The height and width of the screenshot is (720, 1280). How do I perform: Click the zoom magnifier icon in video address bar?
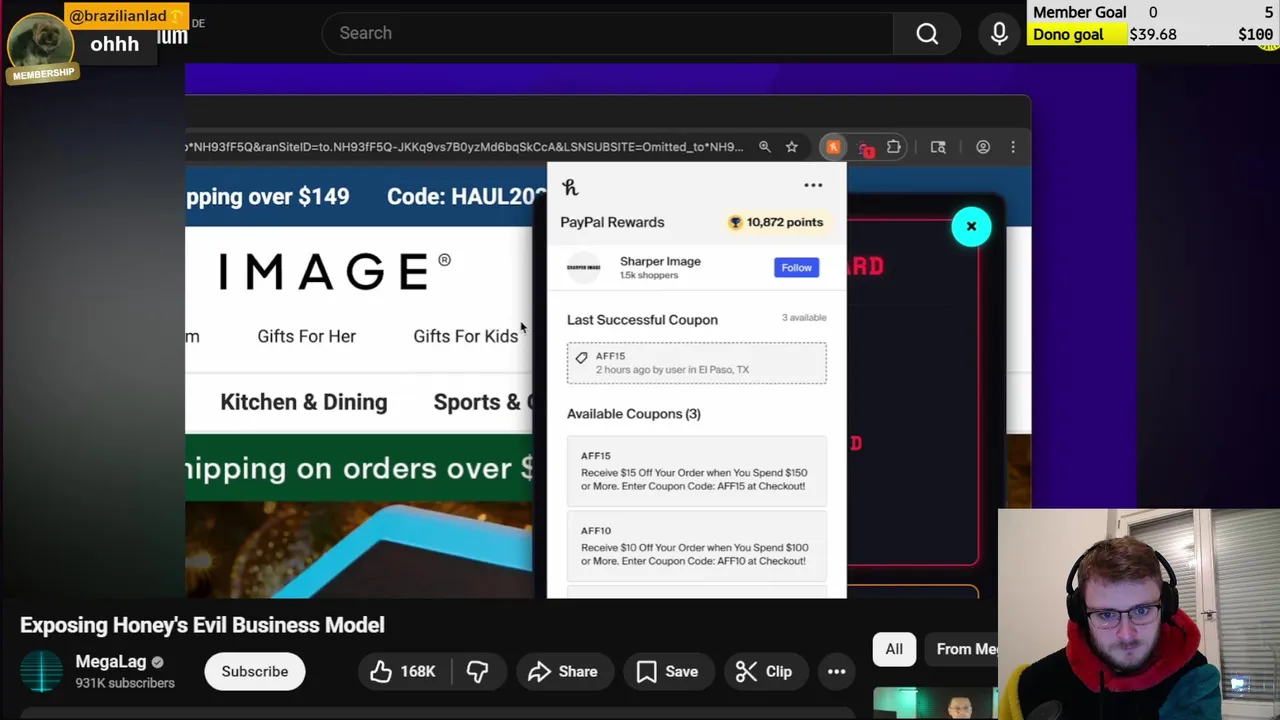(x=764, y=147)
